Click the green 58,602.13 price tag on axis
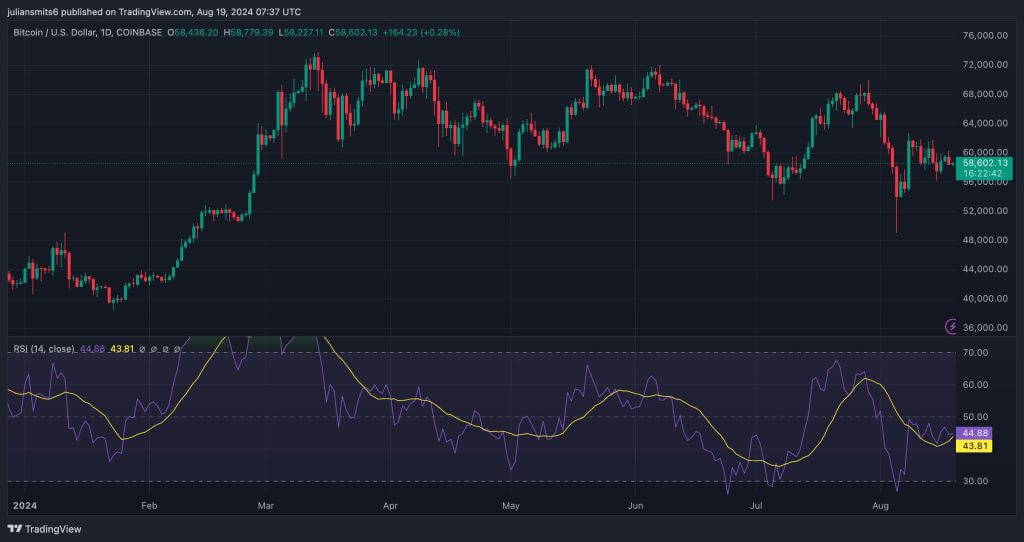1024x542 pixels. (984, 162)
